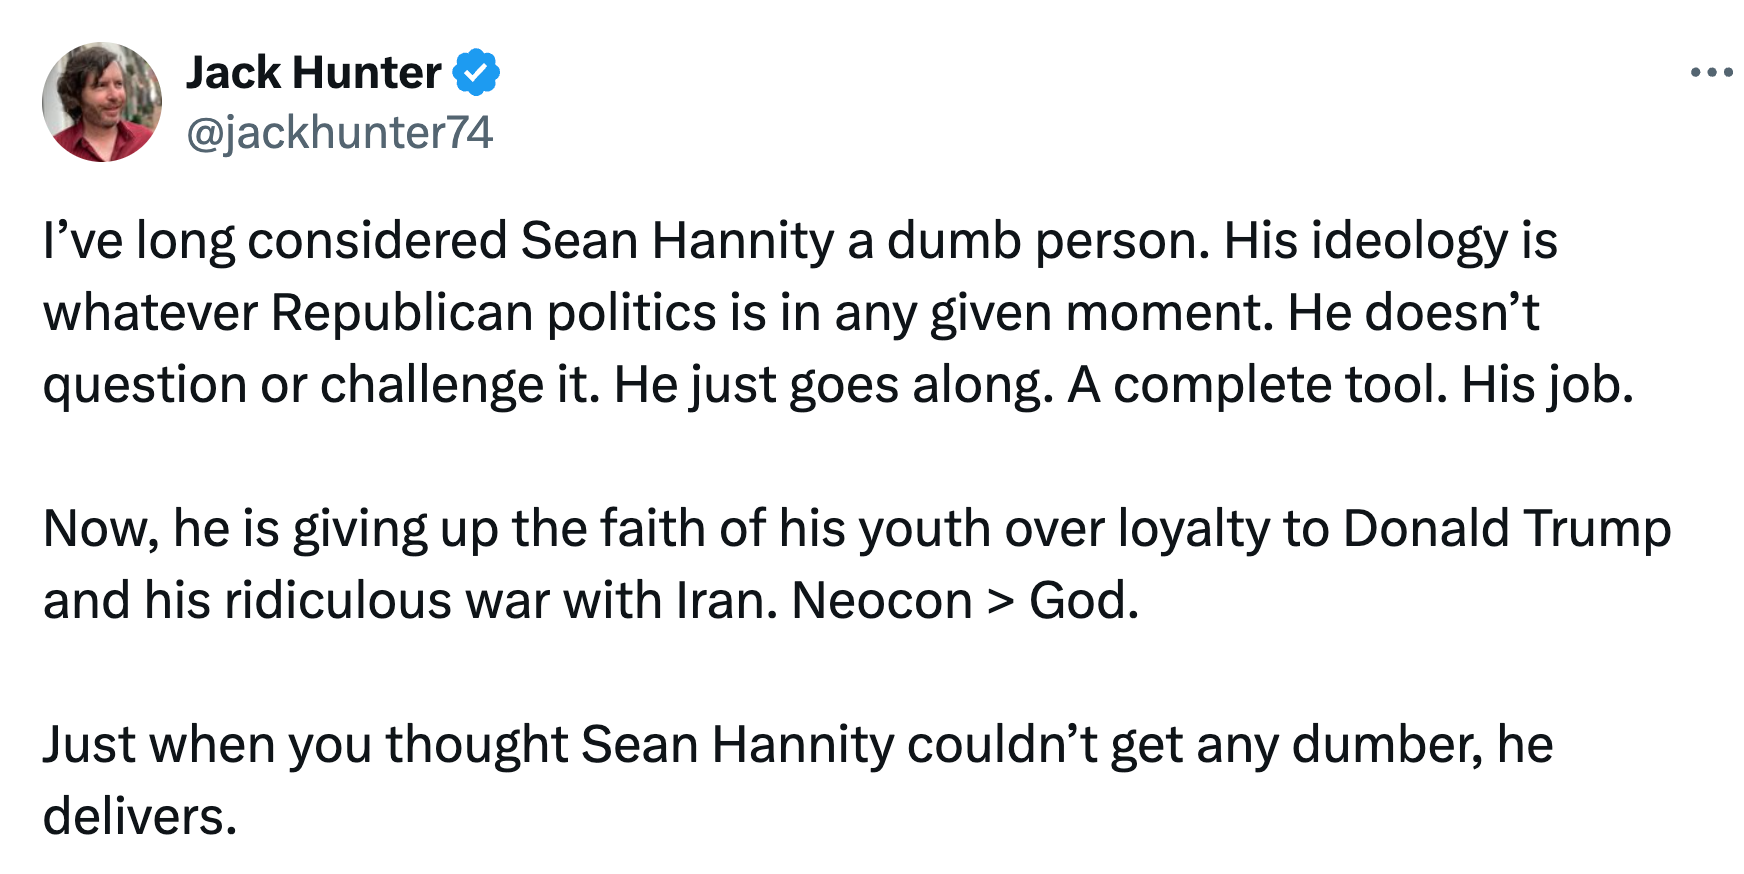Open the three-dot more options menu

1710,72
